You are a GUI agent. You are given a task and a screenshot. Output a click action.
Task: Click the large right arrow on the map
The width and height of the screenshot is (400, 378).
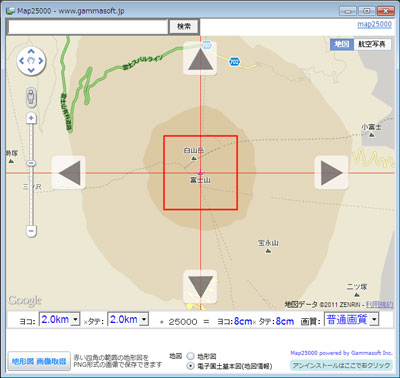click(x=331, y=173)
